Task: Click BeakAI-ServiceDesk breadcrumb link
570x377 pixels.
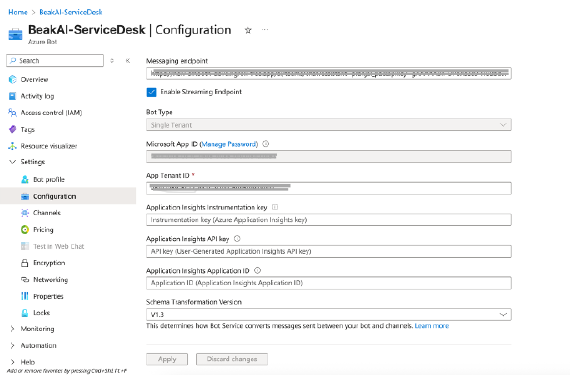Action: pos(71,12)
